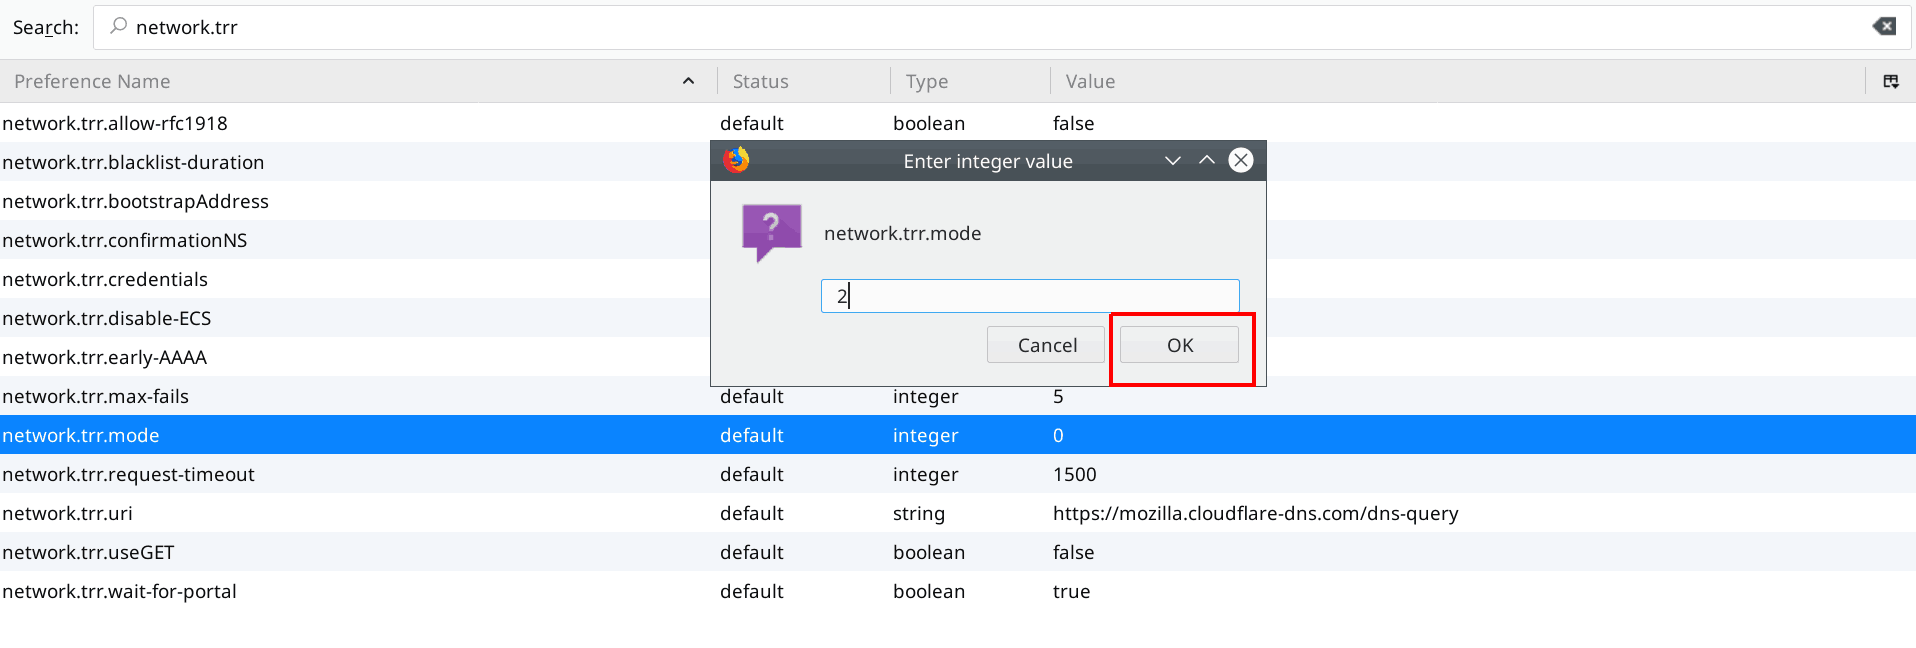The height and width of the screenshot is (648, 1916).
Task: Close the Enter integer value dialog
Action: pyautogui.click(x=1241, y=160)
